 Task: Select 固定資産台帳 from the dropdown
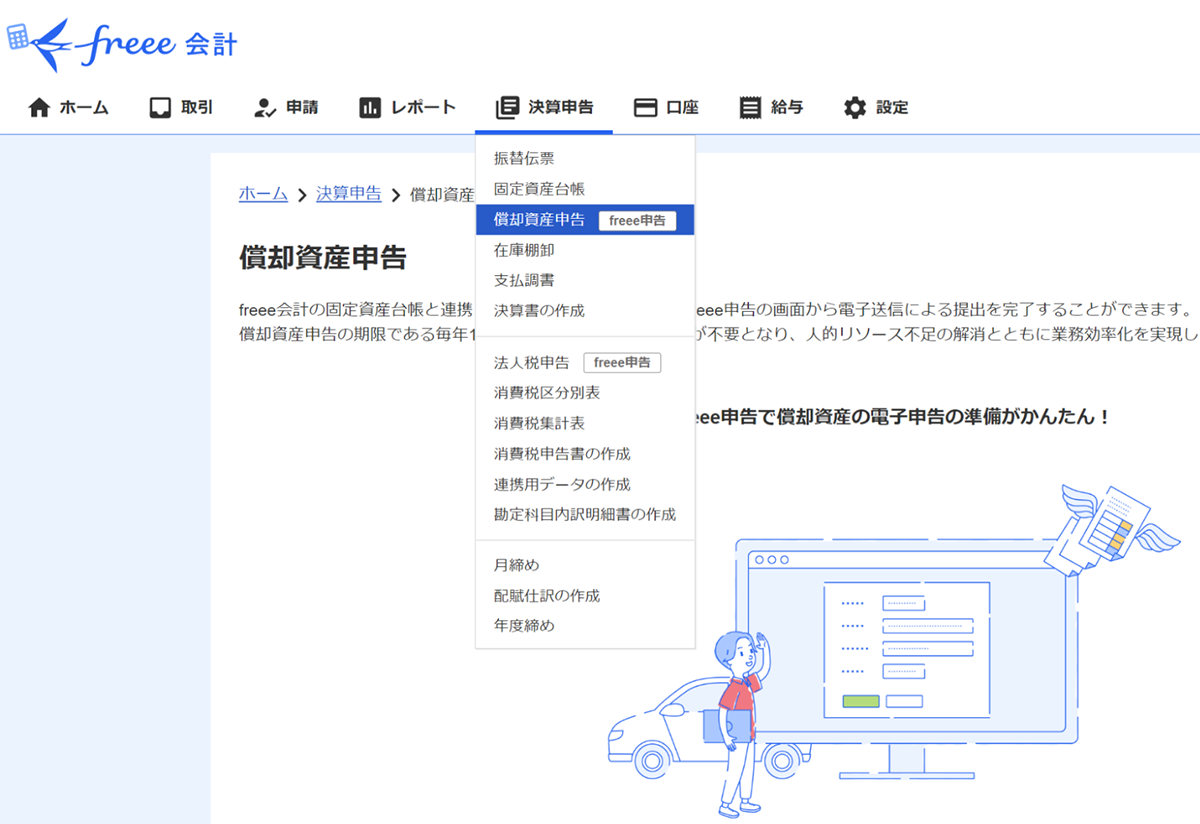585,188
